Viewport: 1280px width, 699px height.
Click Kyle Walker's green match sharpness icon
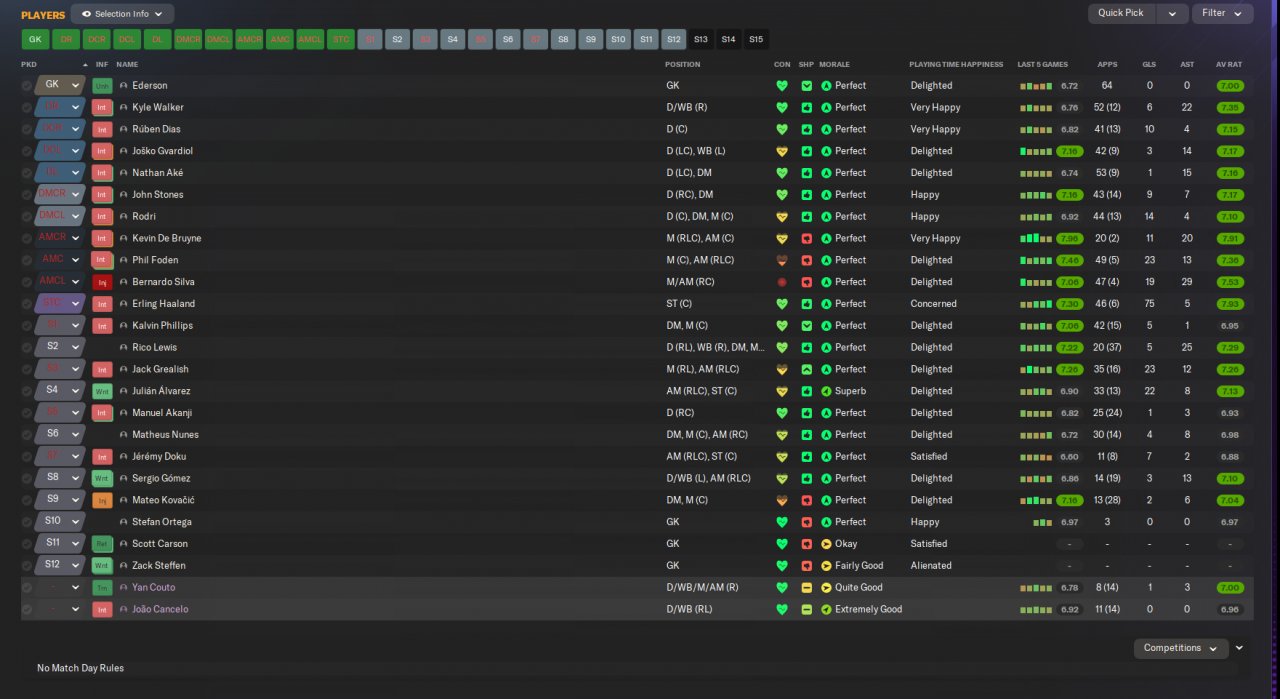806,107
